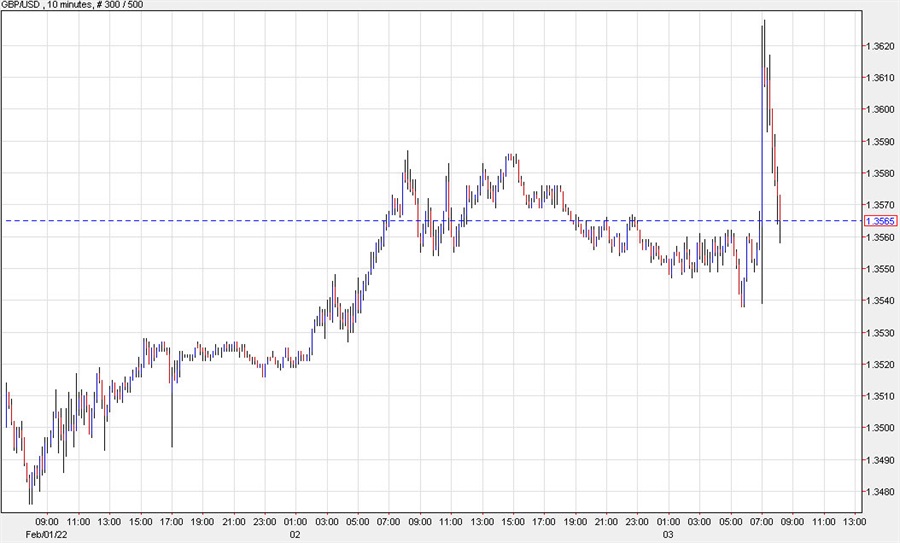Click the 13:00 time label under Feb/01/22
The width and height of the screenshot is (900, 543).
[x=109, y=522]
